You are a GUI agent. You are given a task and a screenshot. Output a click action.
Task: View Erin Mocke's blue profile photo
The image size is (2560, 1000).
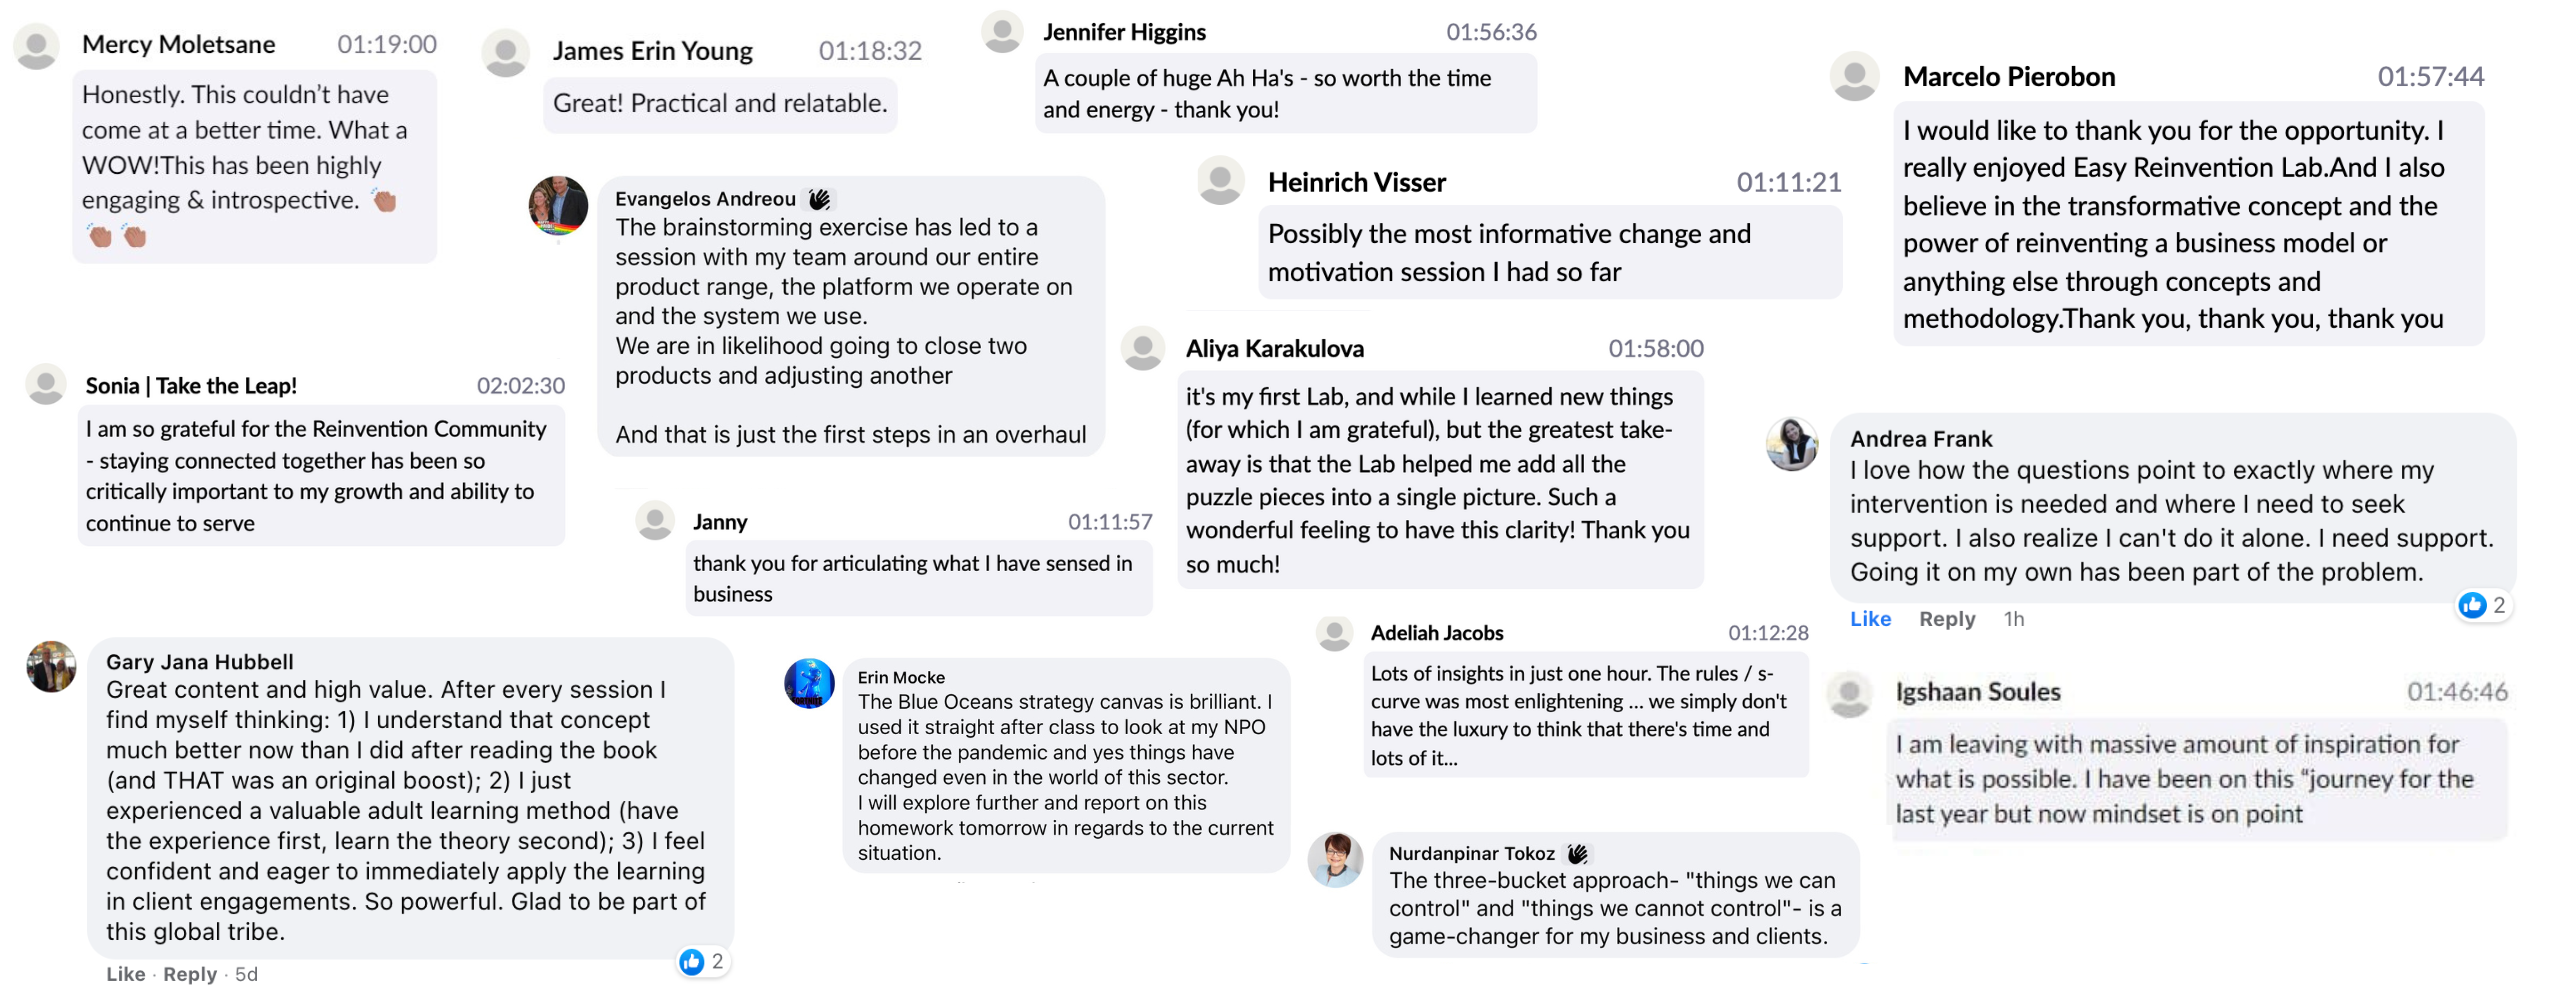click(x=809, y=684)
